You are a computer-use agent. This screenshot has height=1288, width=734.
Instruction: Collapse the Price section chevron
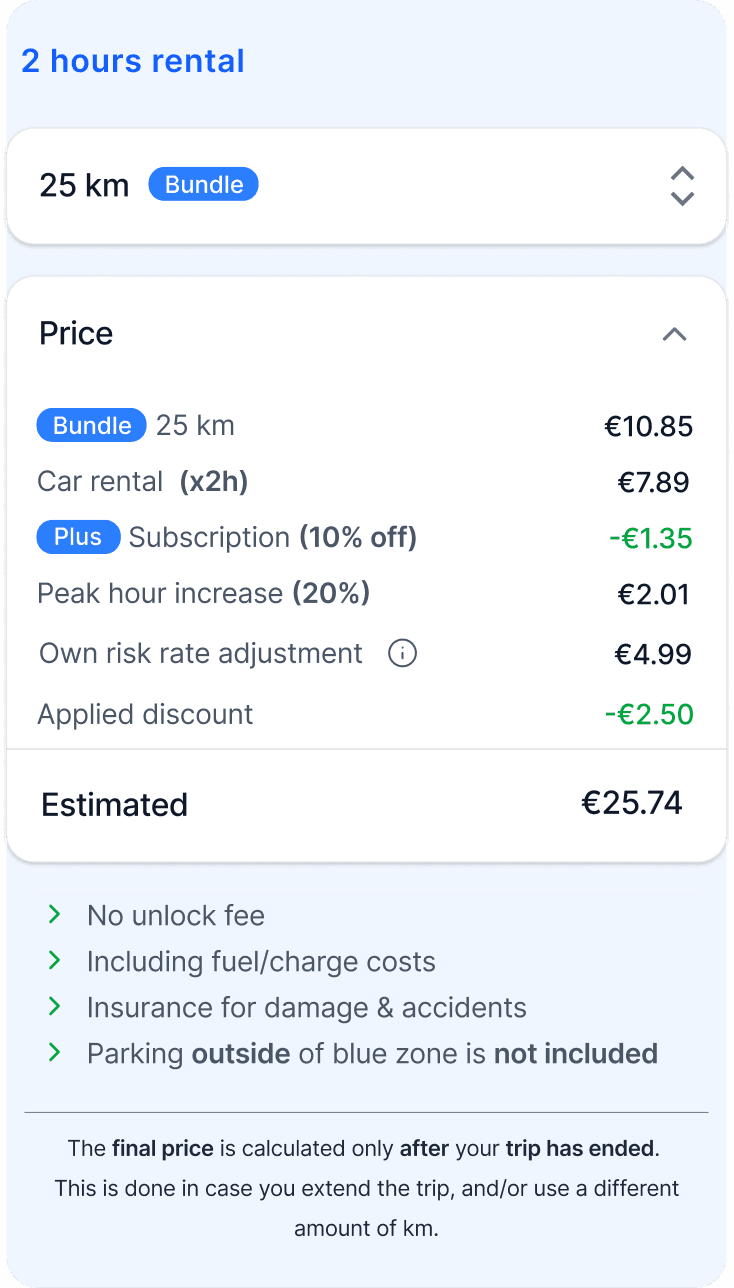(675, 334)
